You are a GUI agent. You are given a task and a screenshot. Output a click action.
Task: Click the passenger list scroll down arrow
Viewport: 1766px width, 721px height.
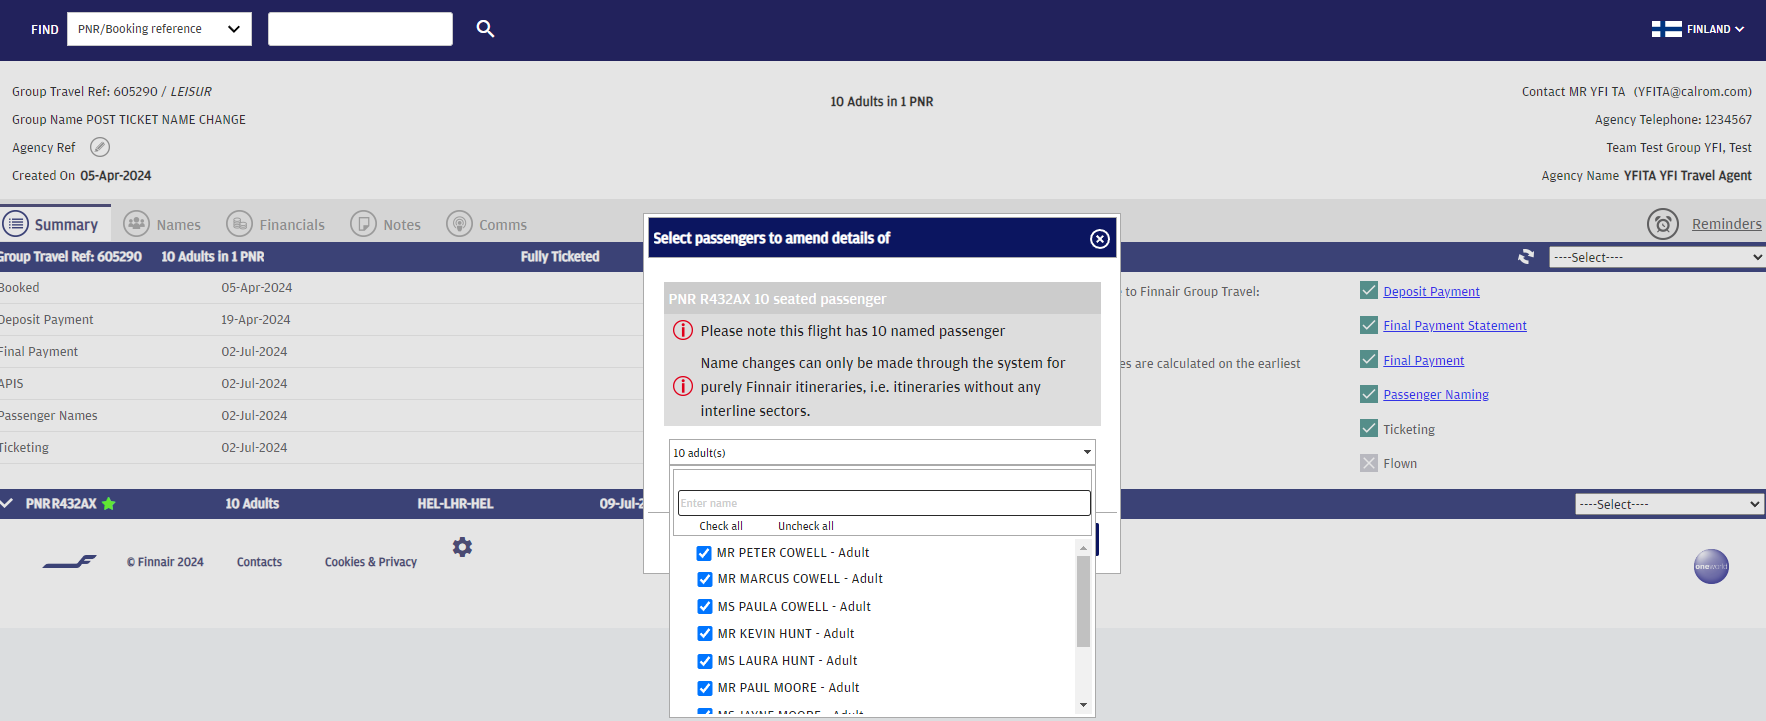click(1083, 705)
